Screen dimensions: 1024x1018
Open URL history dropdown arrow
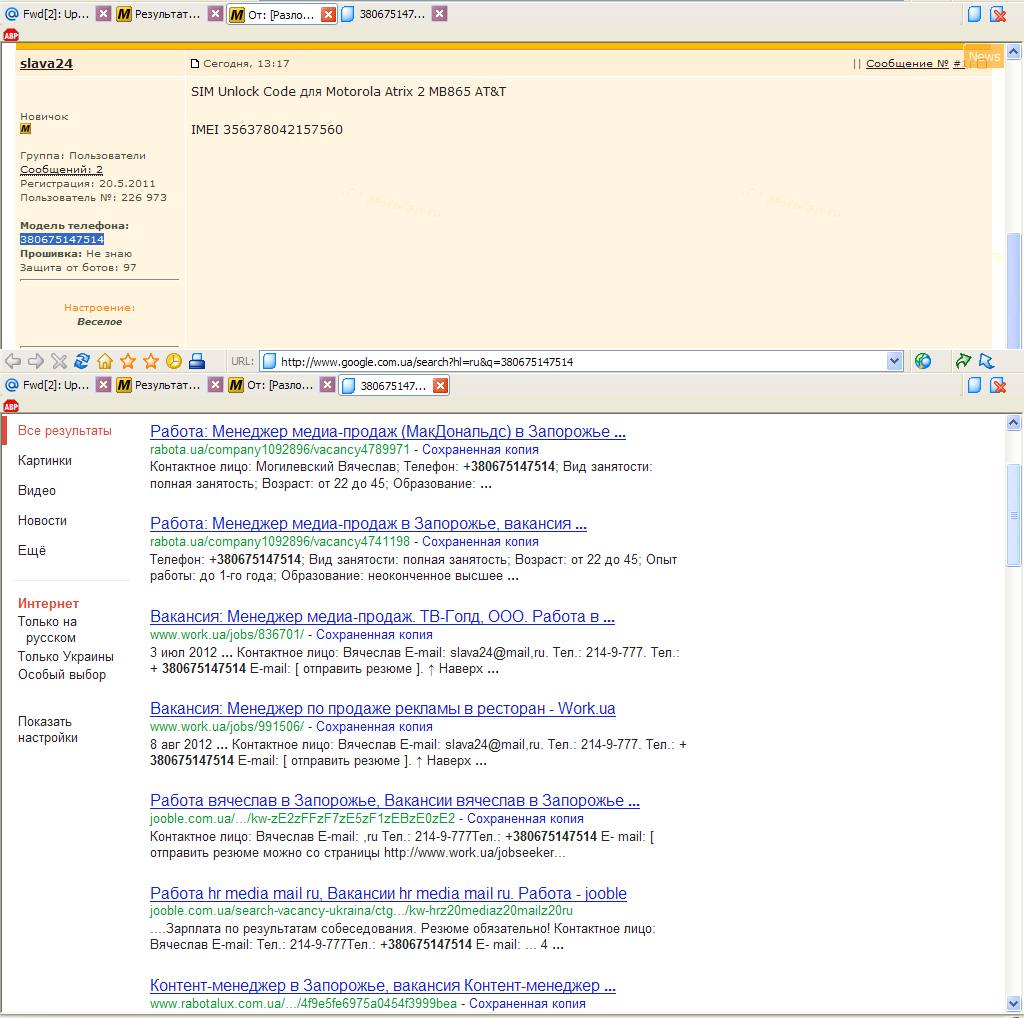click(x=894, y=361)
